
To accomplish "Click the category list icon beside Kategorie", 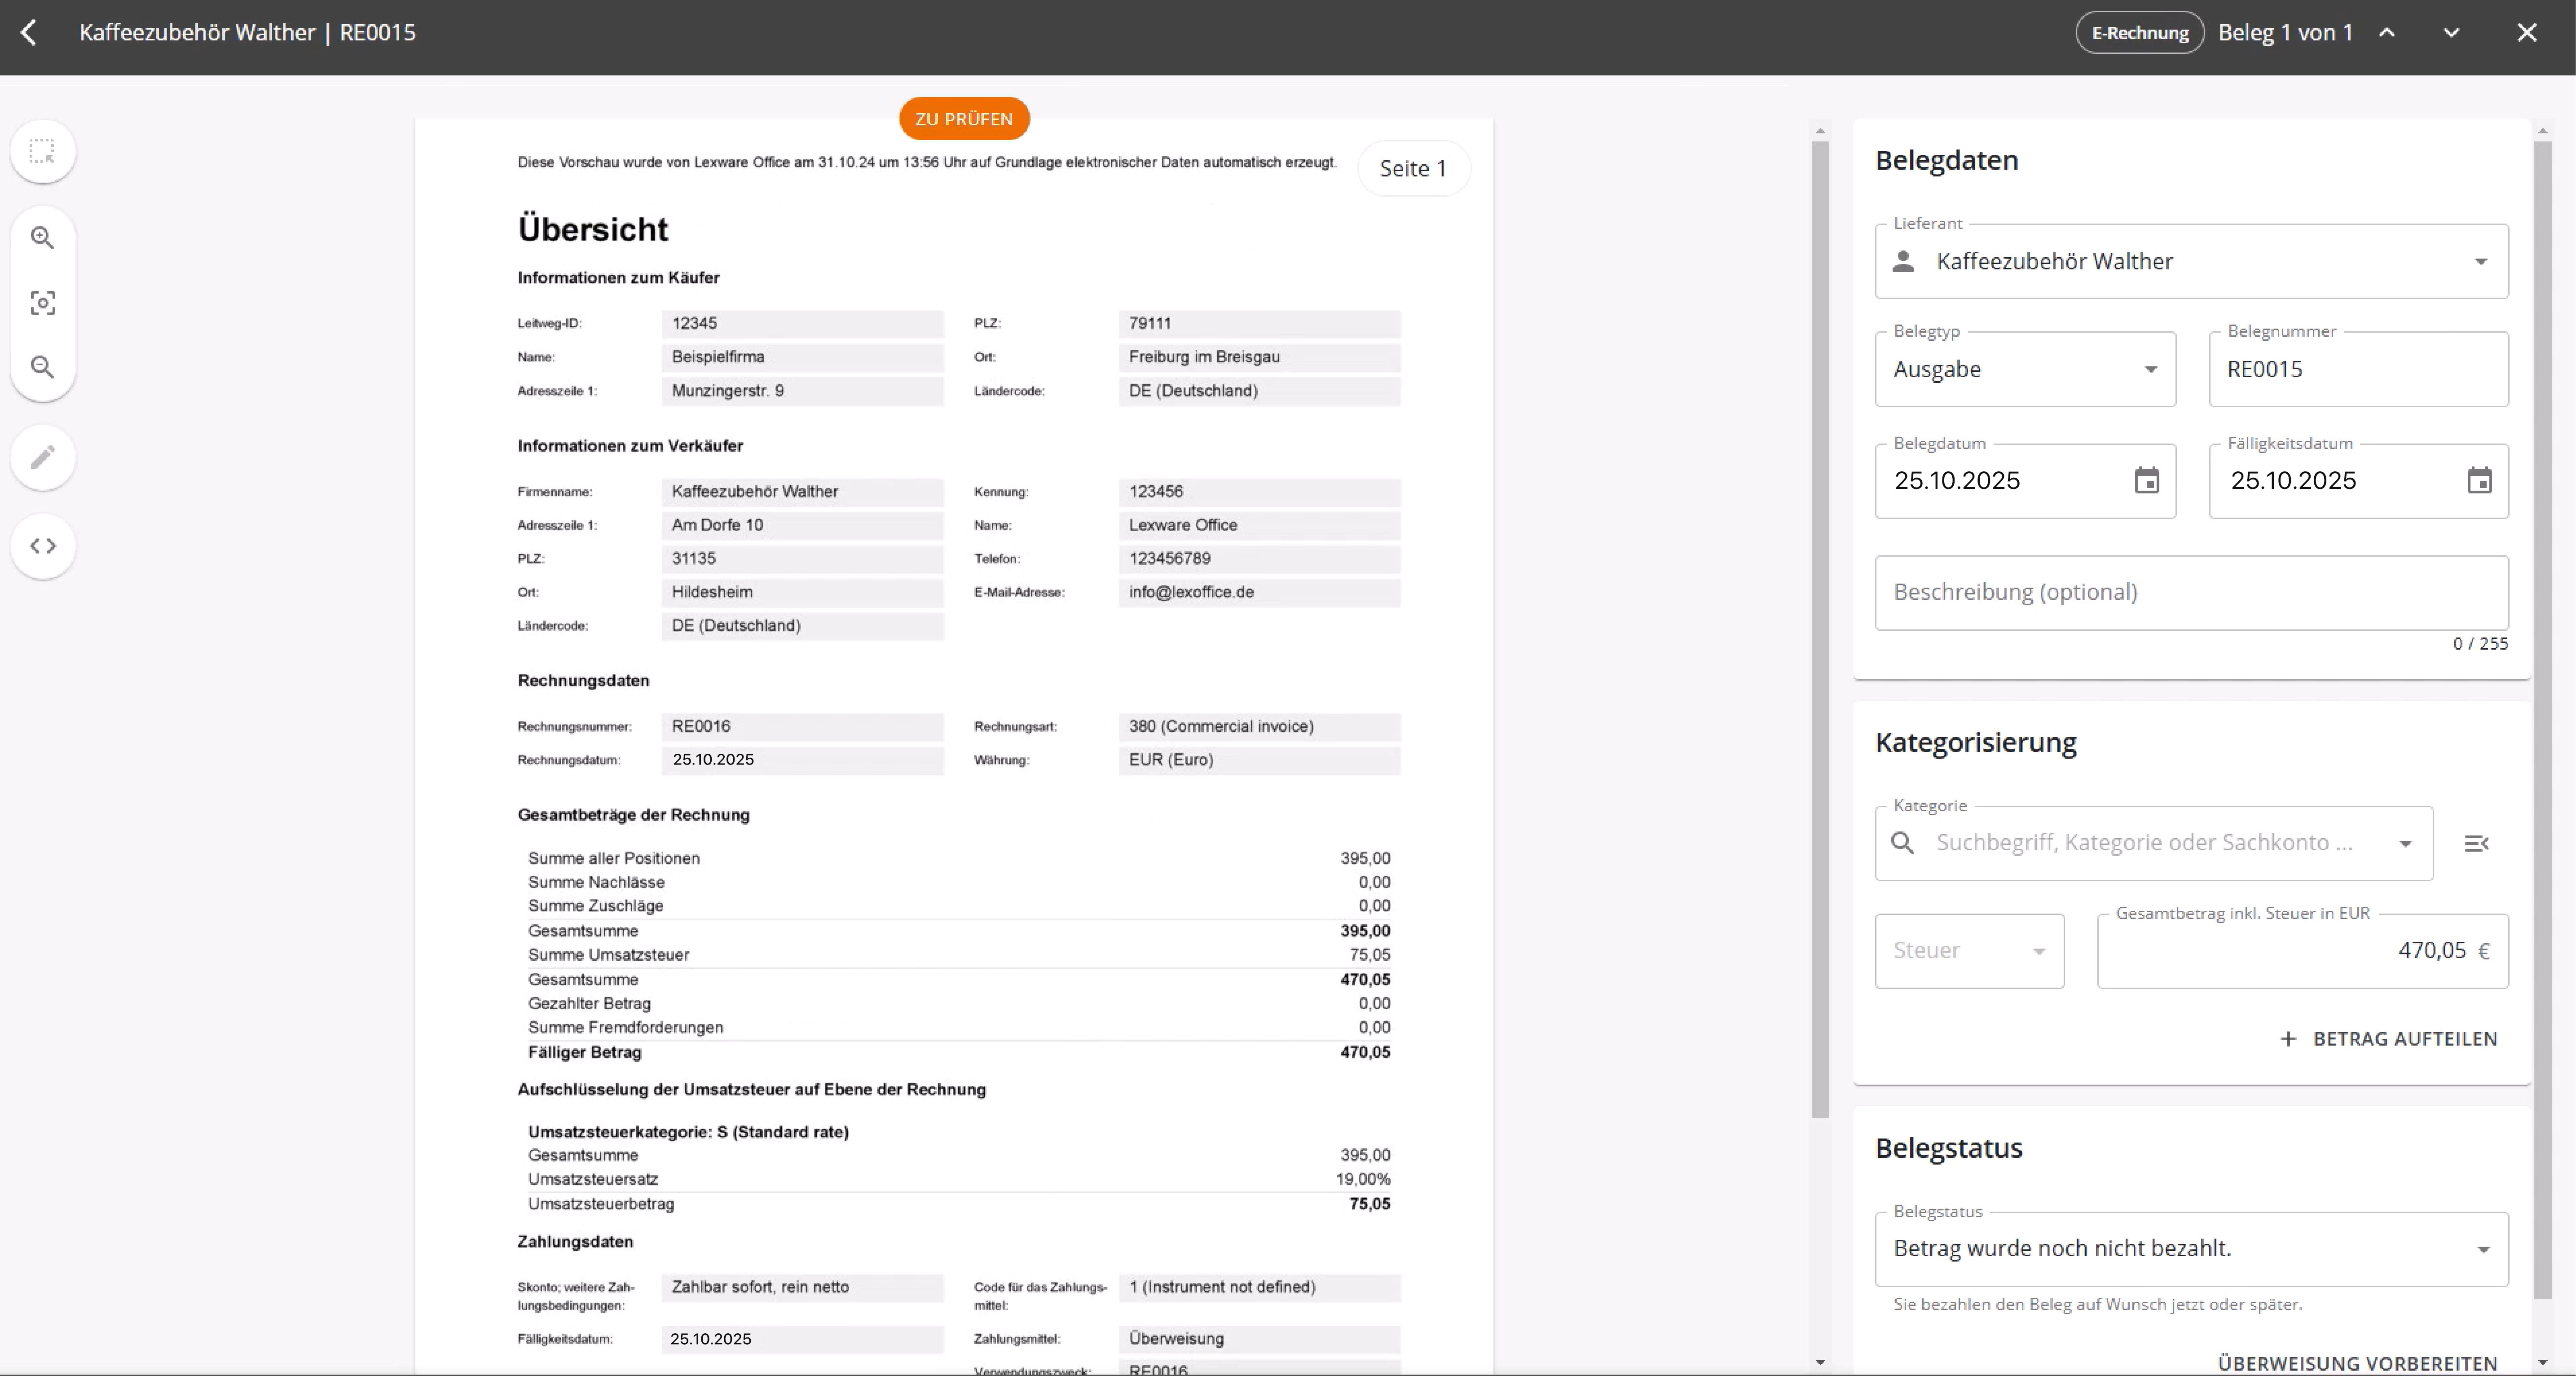I will pyautogui.click(x=2476, y=844).
